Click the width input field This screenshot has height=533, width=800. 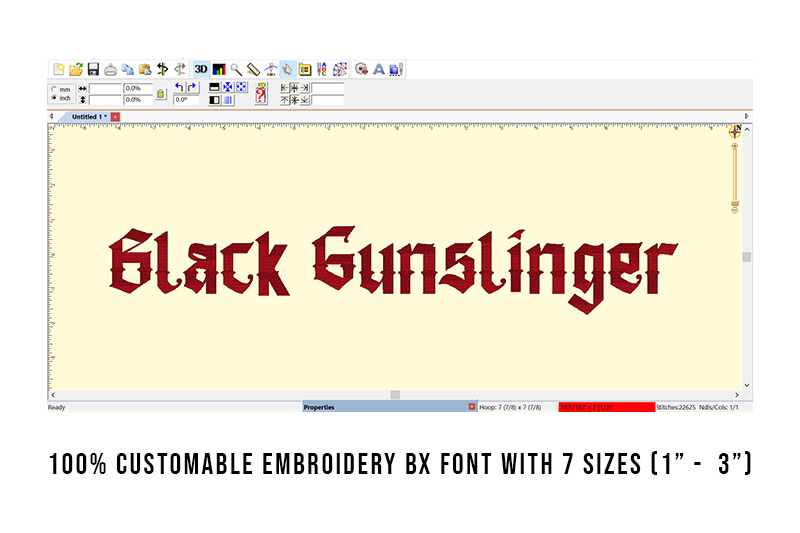[x=106, y=89]
